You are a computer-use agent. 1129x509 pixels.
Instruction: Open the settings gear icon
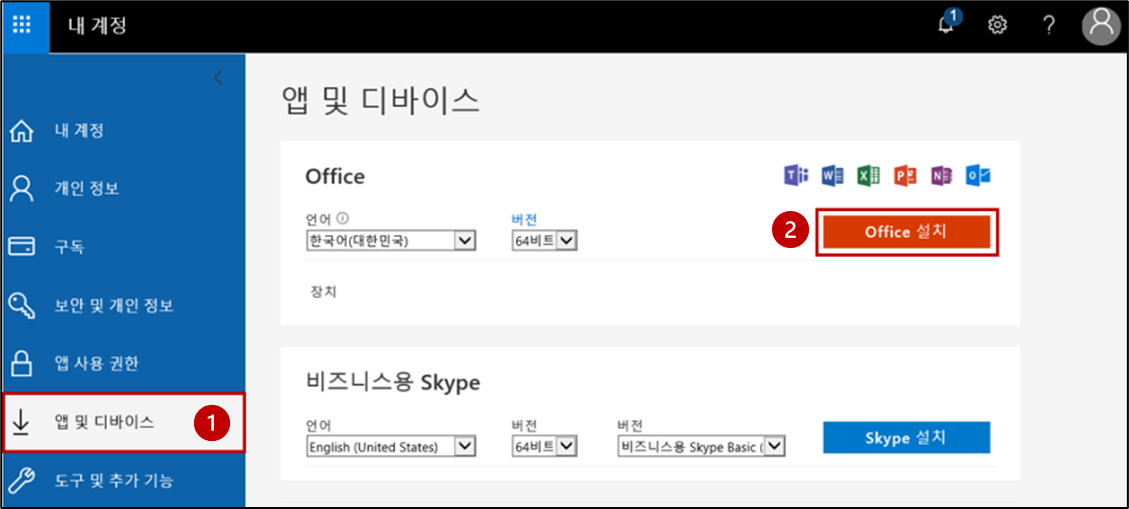[997, 25]
